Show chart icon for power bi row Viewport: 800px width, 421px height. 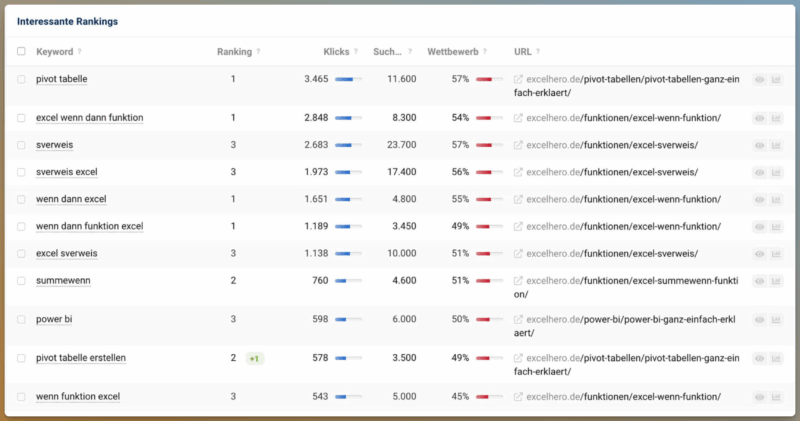click(x=776, y=320)
